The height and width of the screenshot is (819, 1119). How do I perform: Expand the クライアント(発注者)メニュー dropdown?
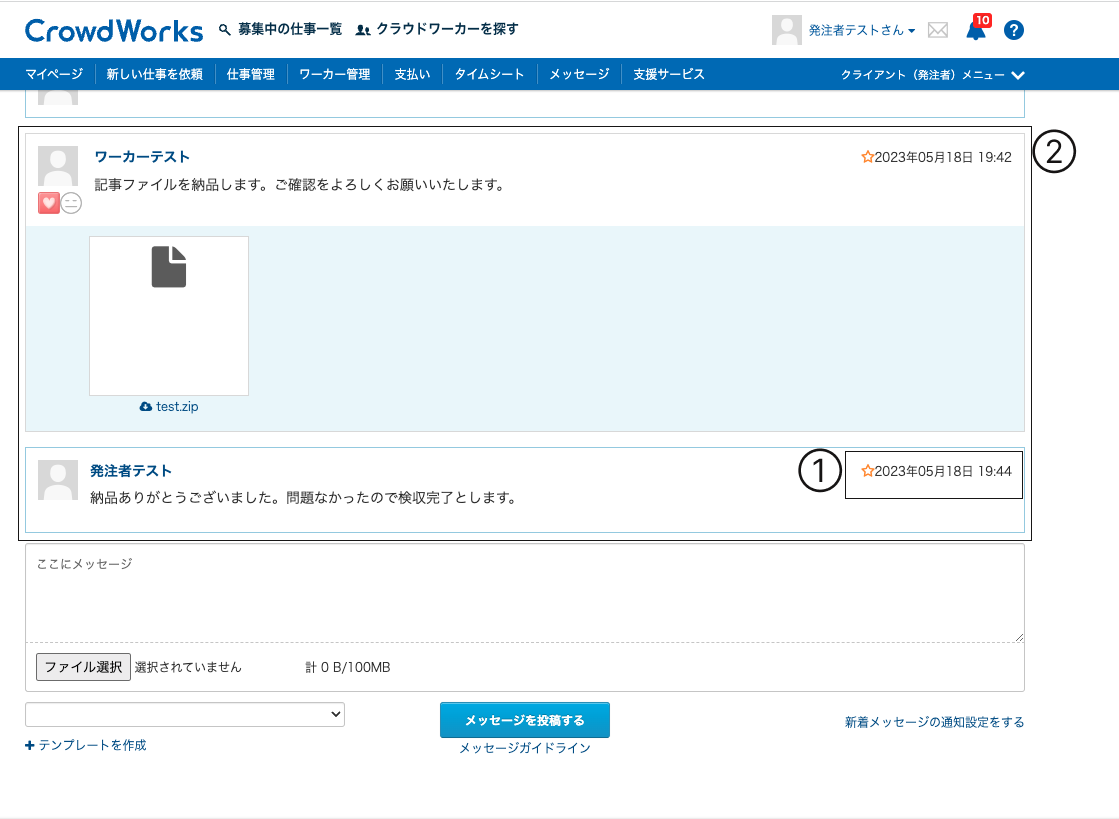click(x=933, y=75)
